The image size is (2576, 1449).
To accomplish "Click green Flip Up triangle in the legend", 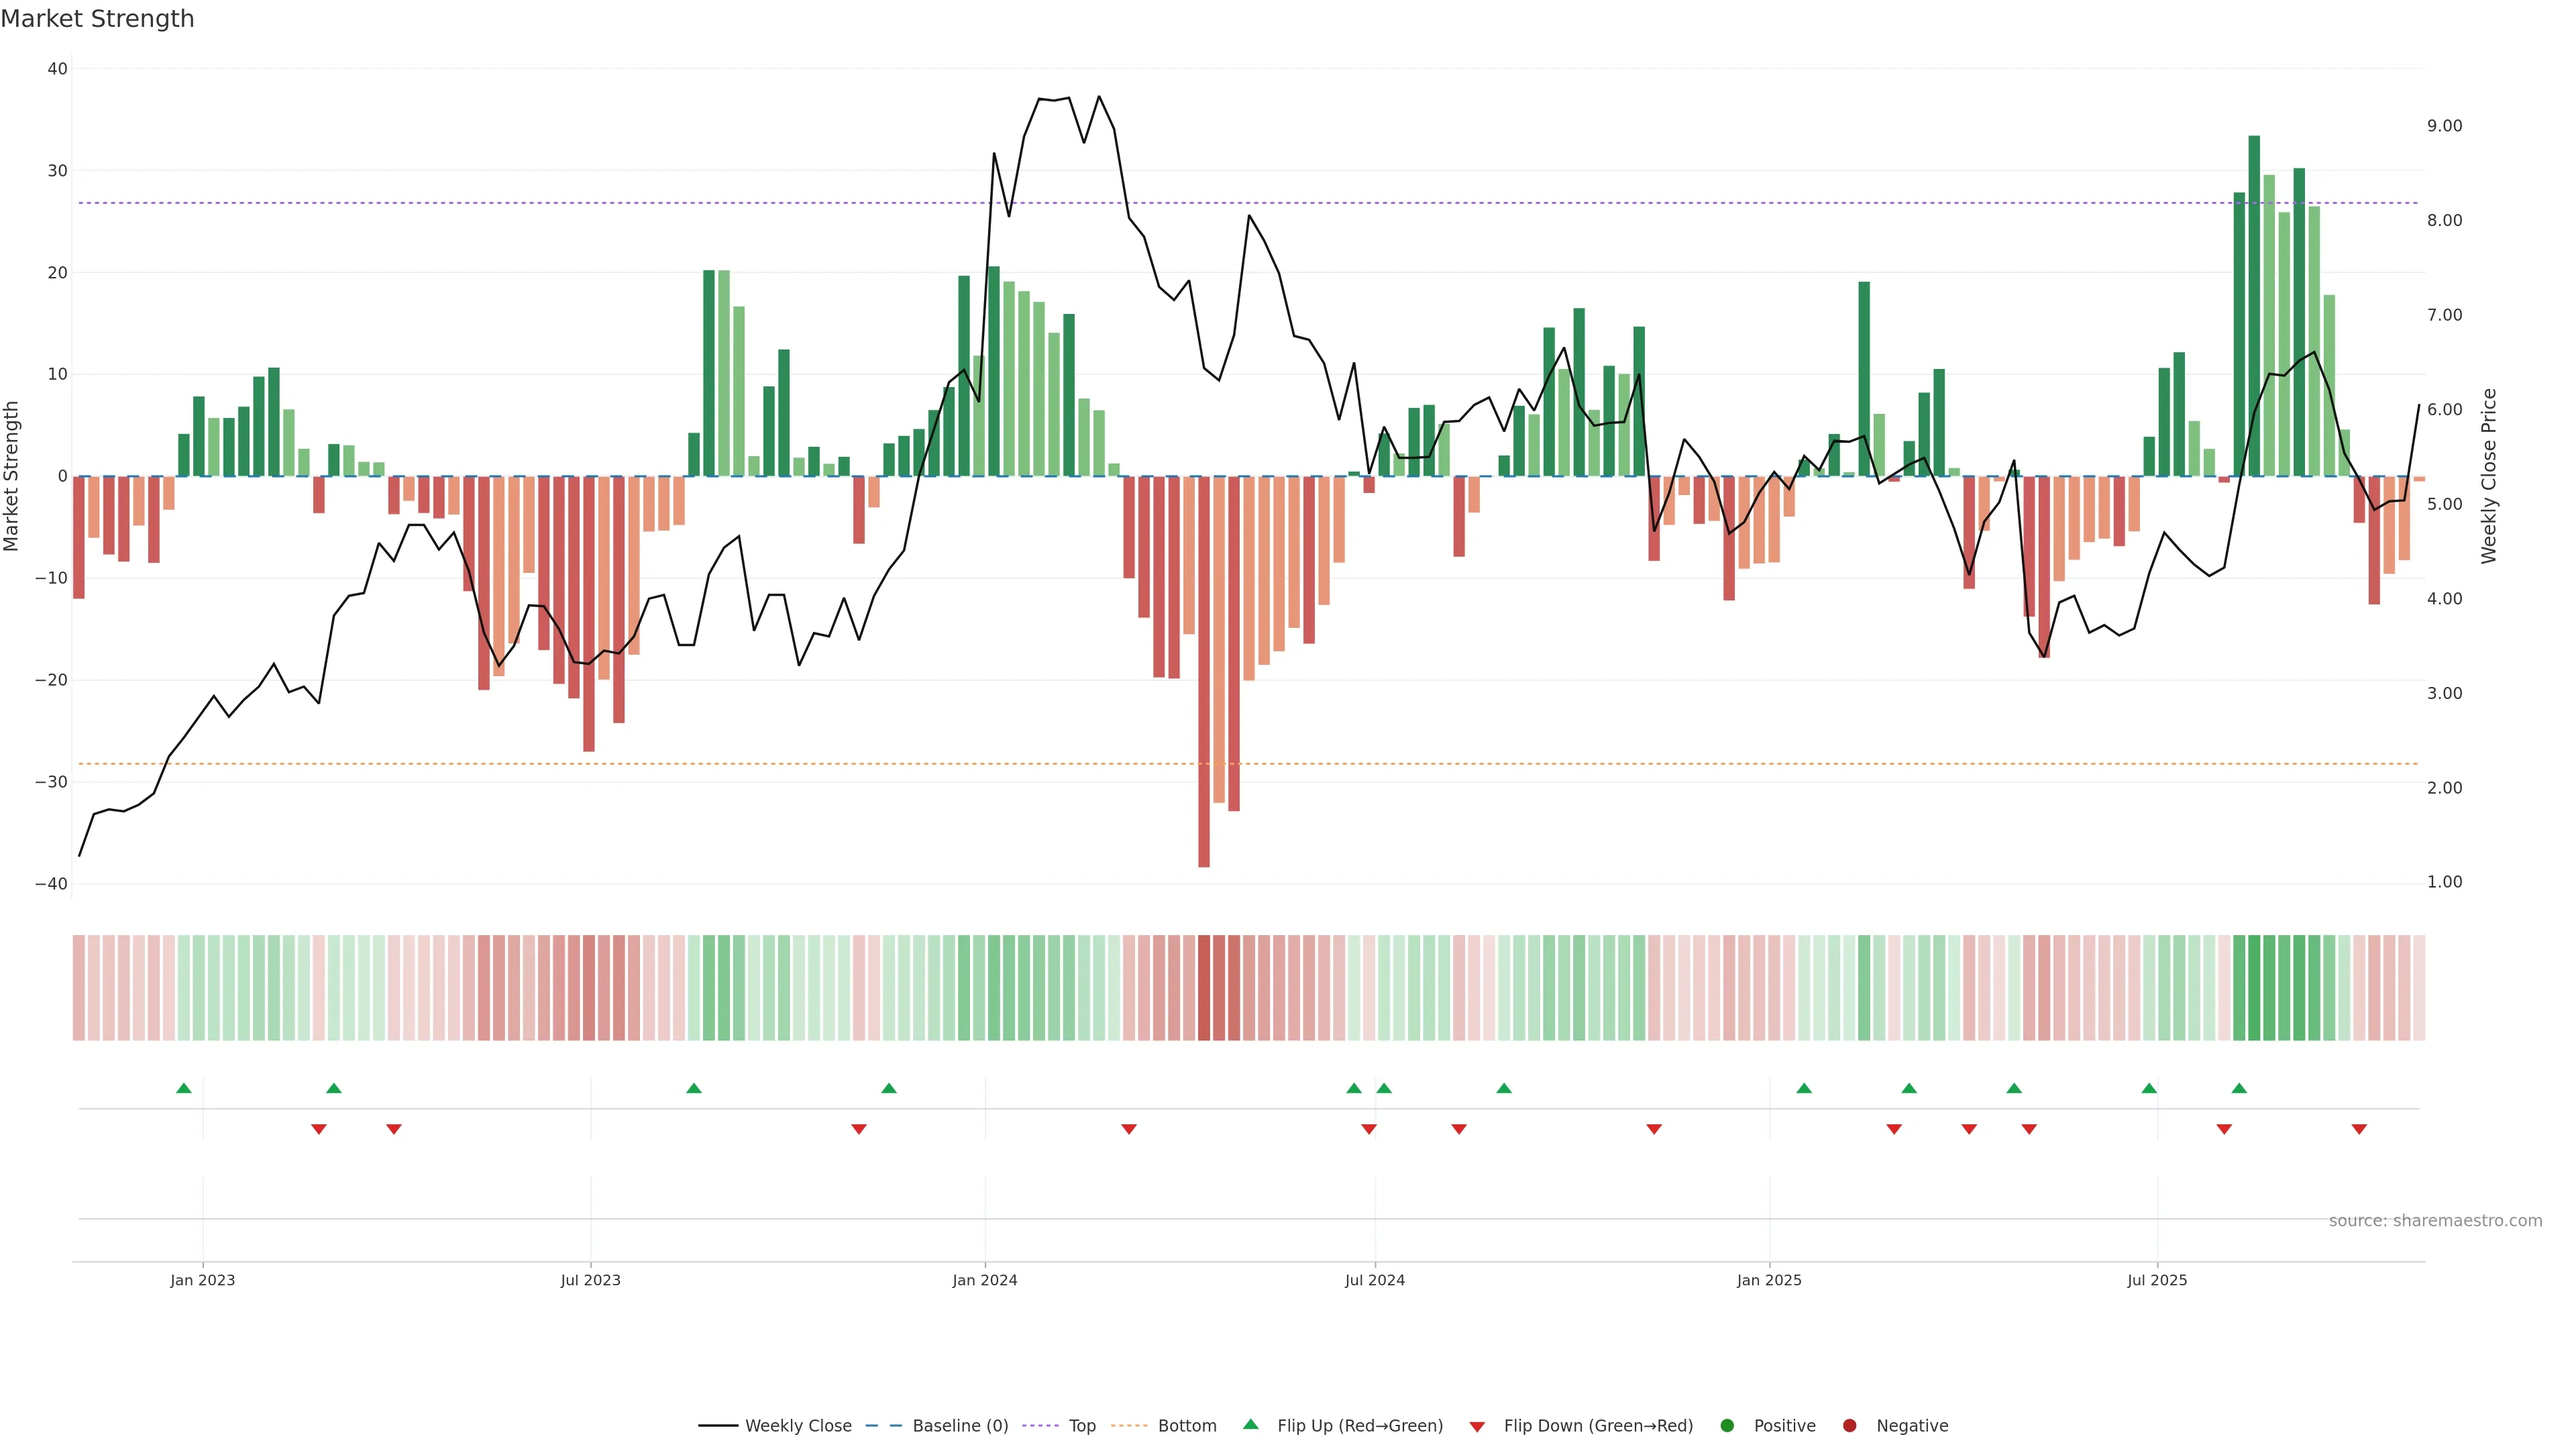I will (x=1250, y=1424).
